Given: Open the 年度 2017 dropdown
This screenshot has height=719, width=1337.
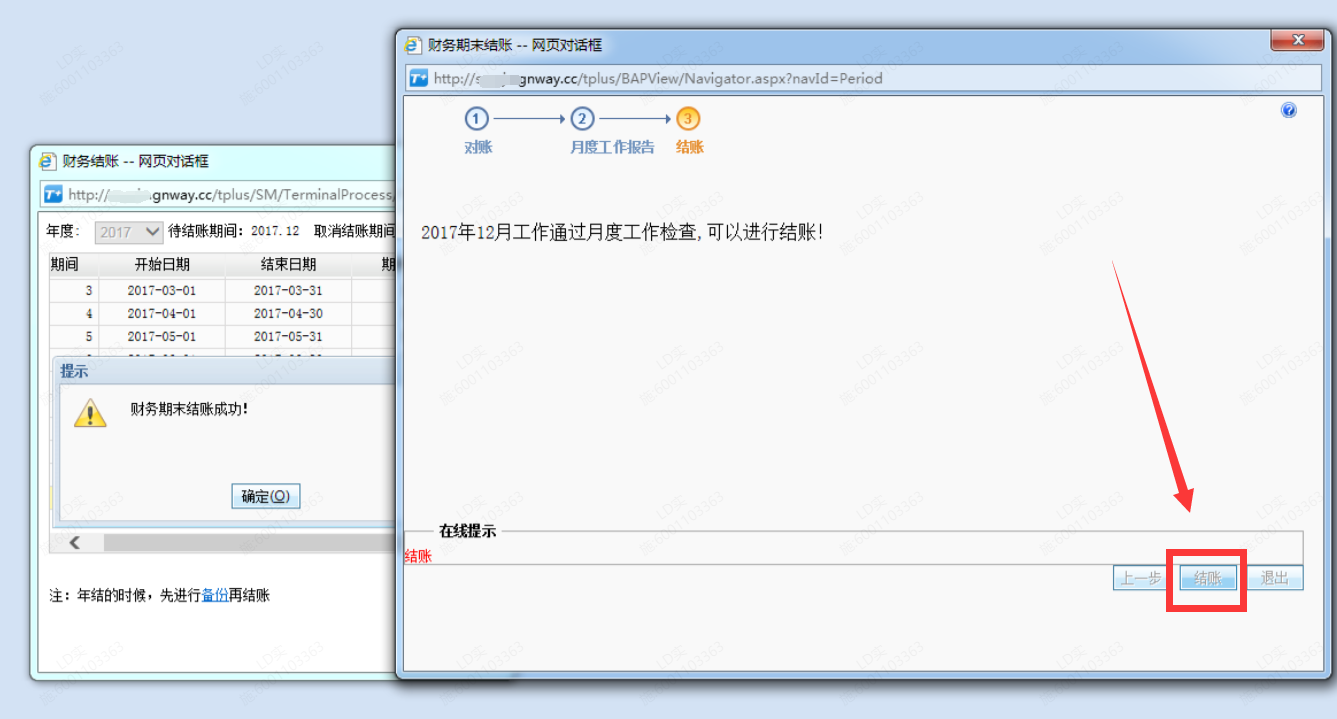Looking at the screenshot, I should (129, 231).
